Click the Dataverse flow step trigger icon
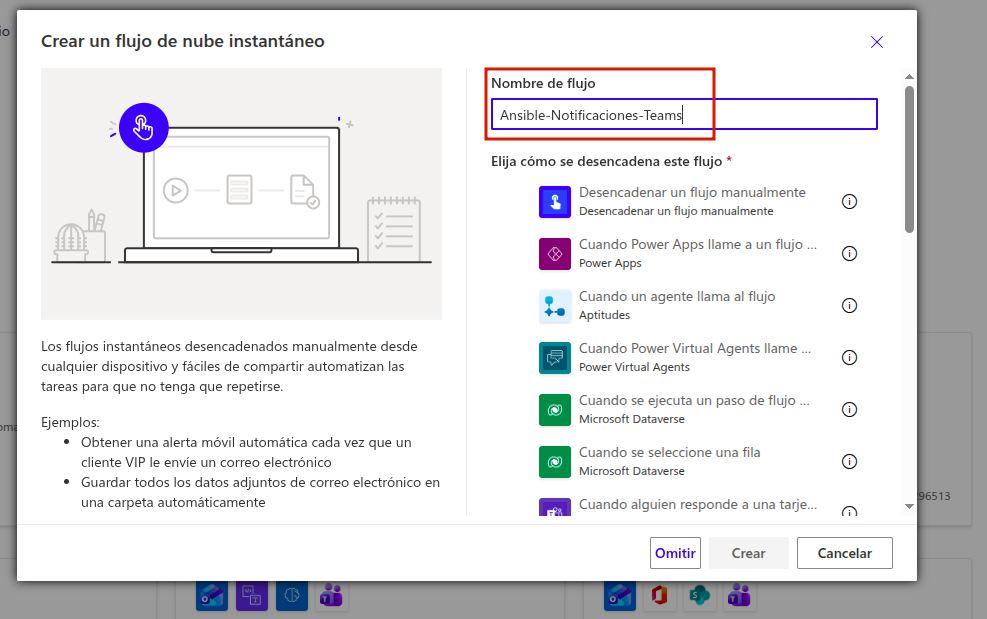The image size is (987, 619). tap(554, 410)
